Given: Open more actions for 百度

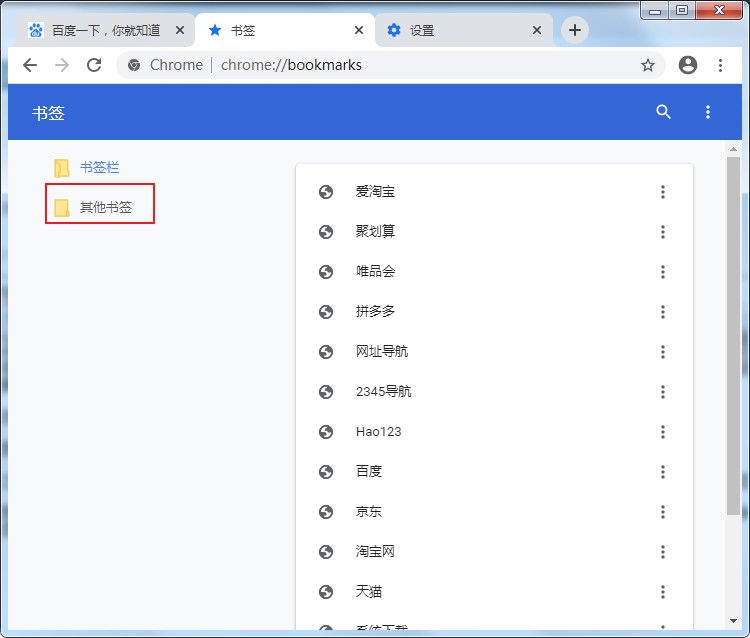Looking at the screenshot, I should coord(663,472).
